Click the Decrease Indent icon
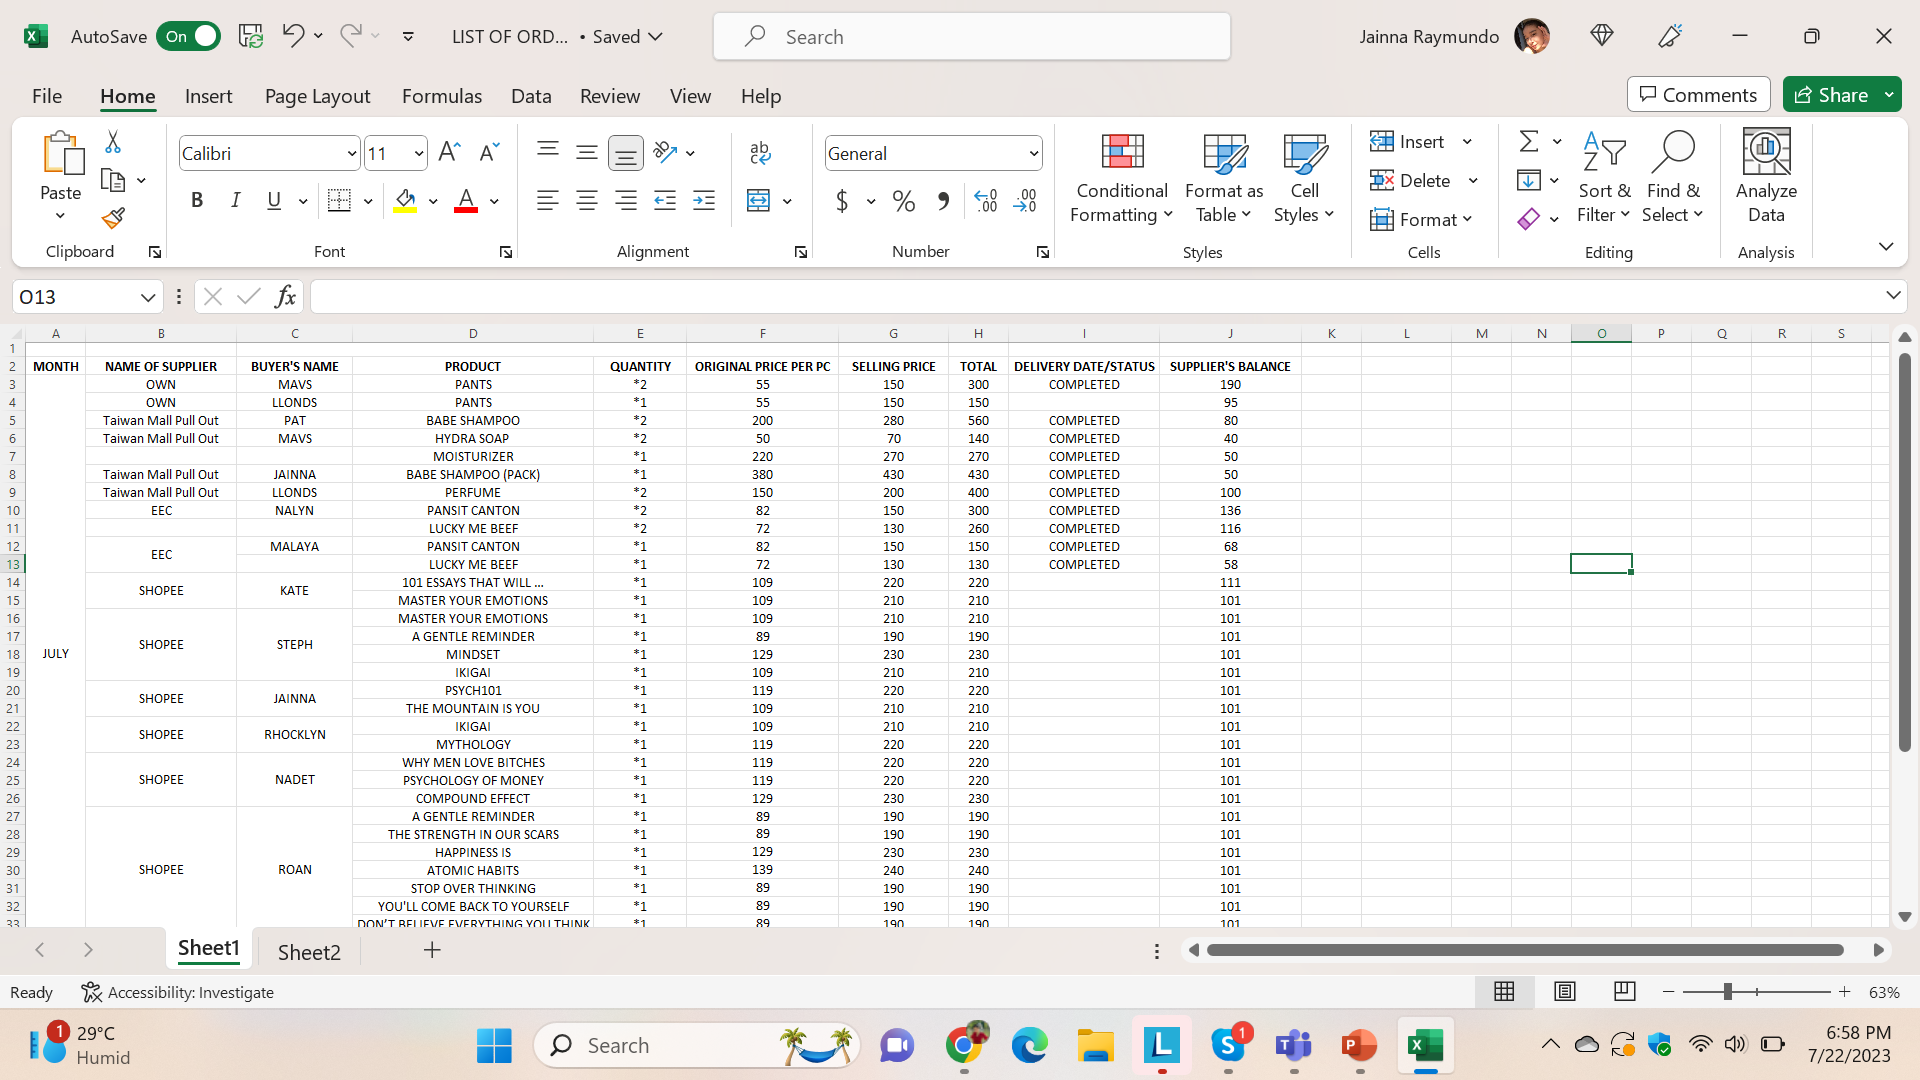The width and height of the screenshot is (1920, 1080). (665, 201)
